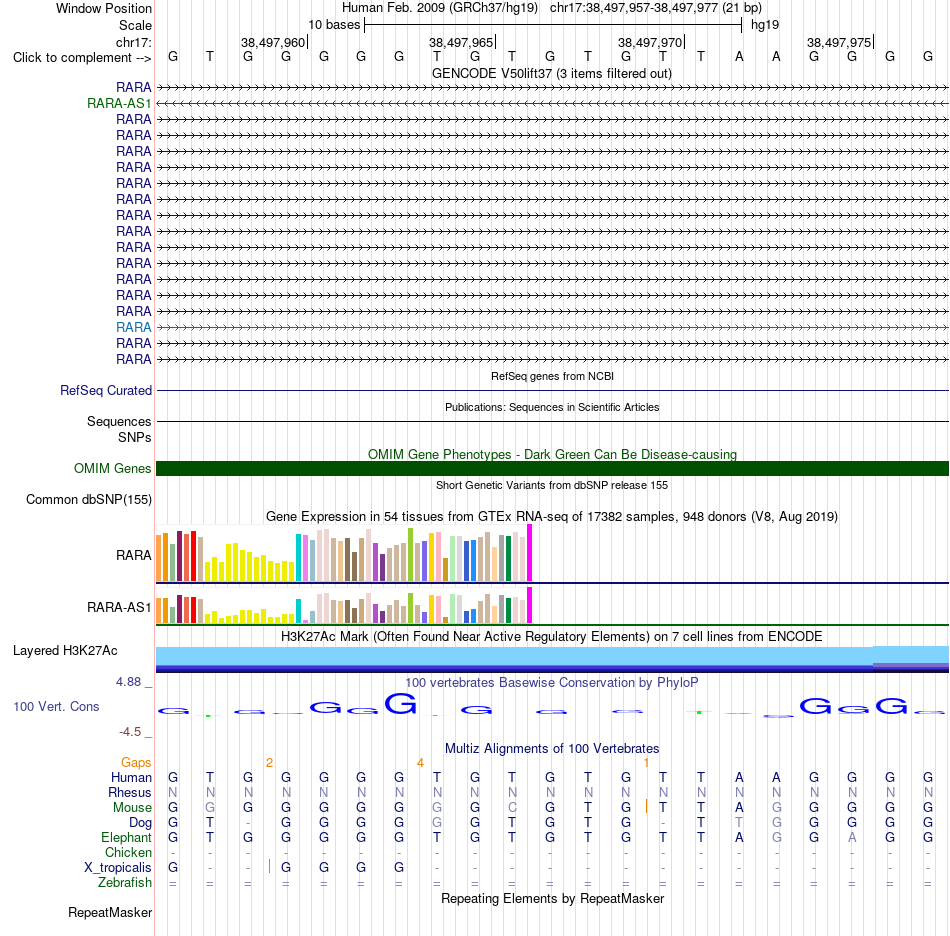
Task: Click the 'Click to complement -->' label
Action: tap(82, 58)
